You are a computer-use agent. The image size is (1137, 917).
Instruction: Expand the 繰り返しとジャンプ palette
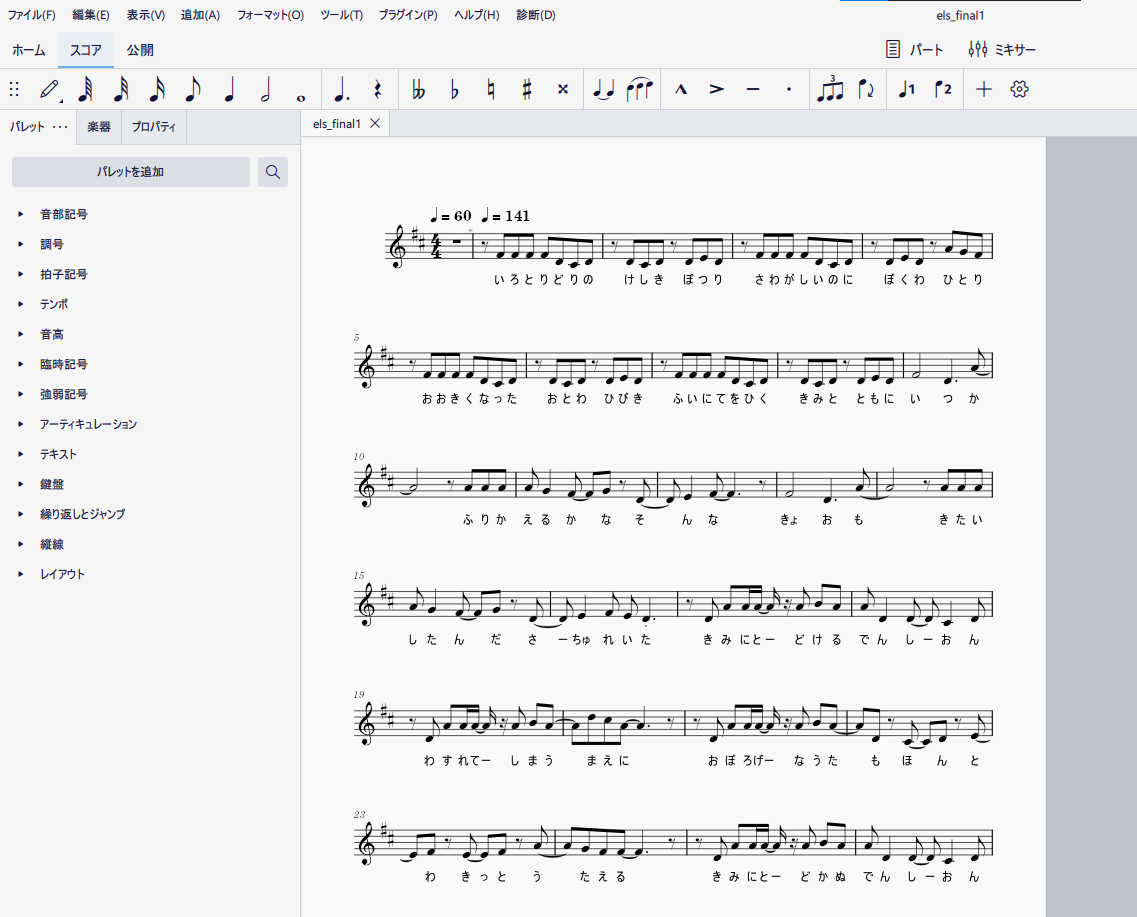(x=20, y=514)
